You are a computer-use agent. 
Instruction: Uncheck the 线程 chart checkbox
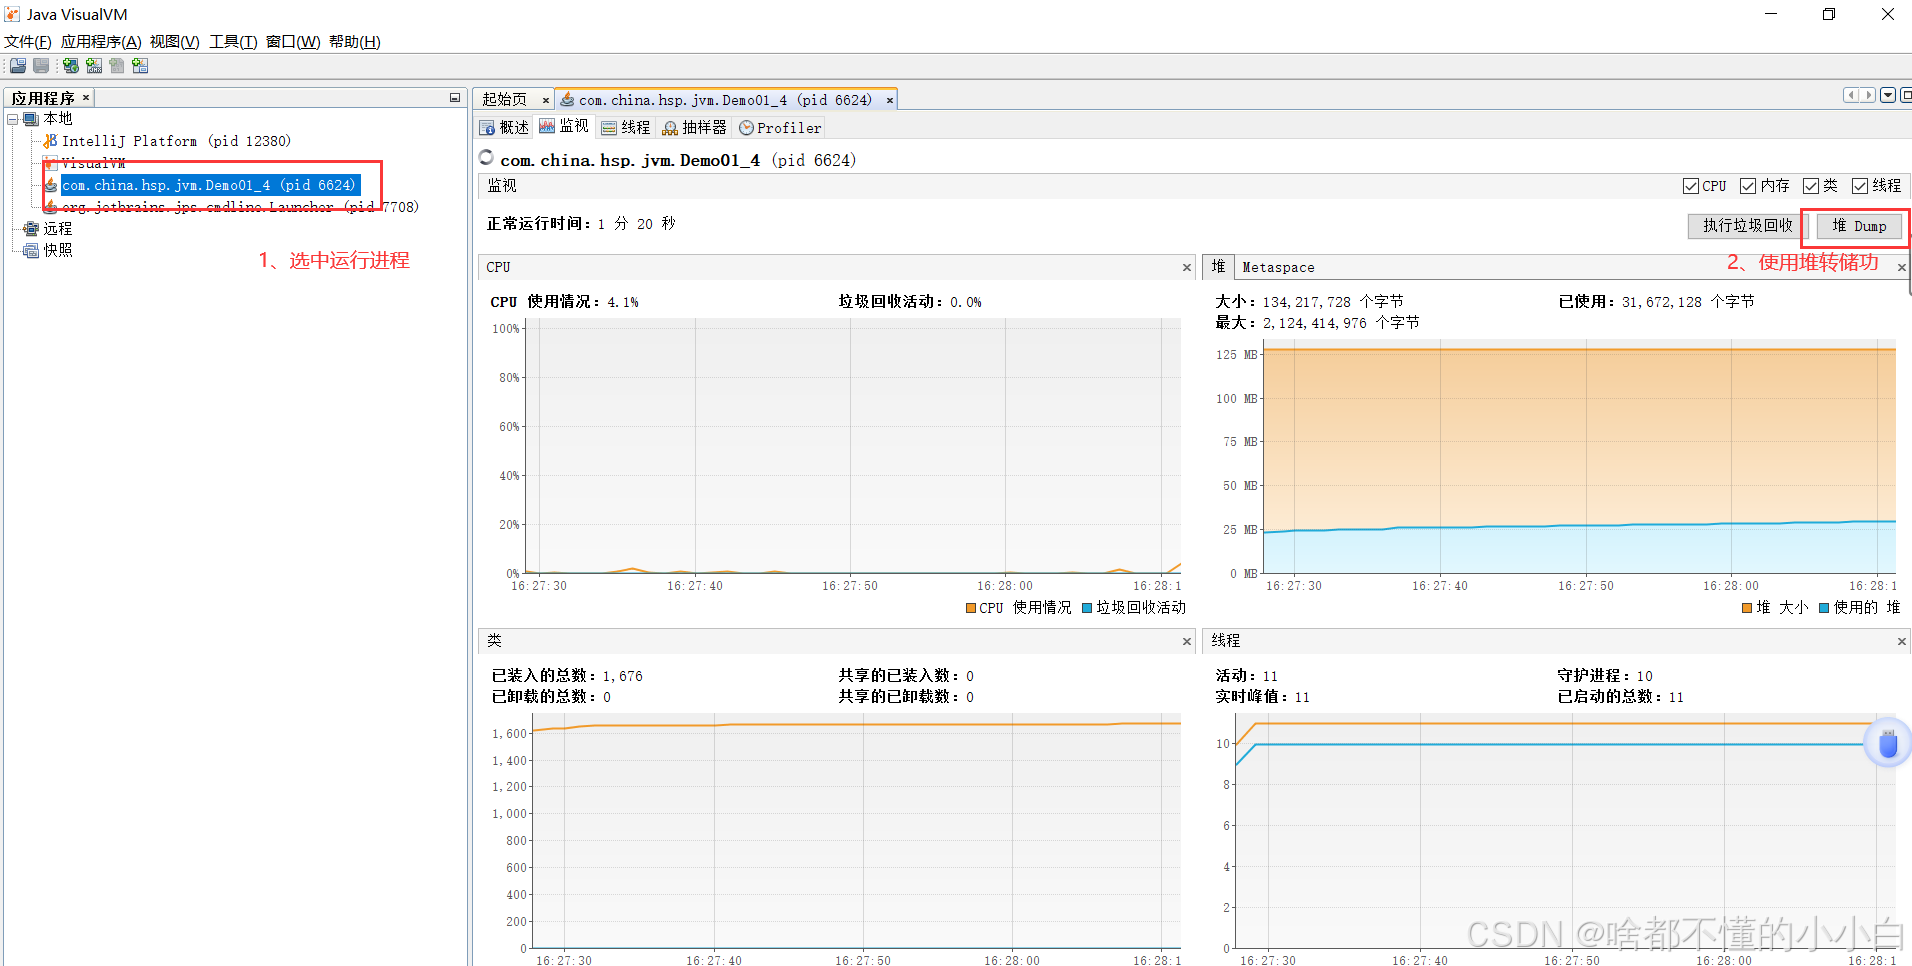pos(1860,186)
